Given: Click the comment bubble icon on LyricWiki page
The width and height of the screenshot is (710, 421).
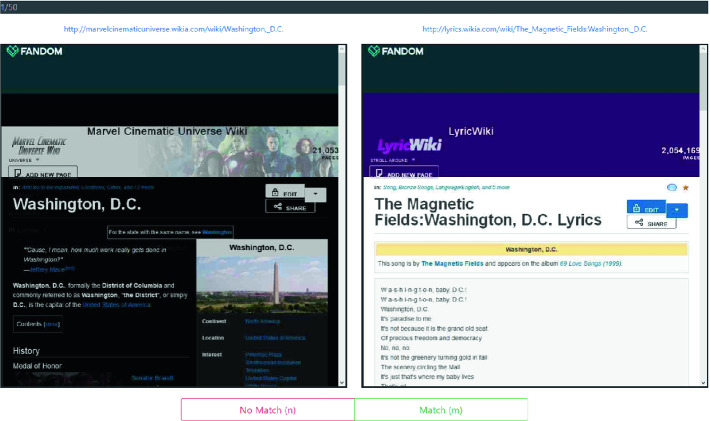Looking at the screenshot, I should 670,187.
